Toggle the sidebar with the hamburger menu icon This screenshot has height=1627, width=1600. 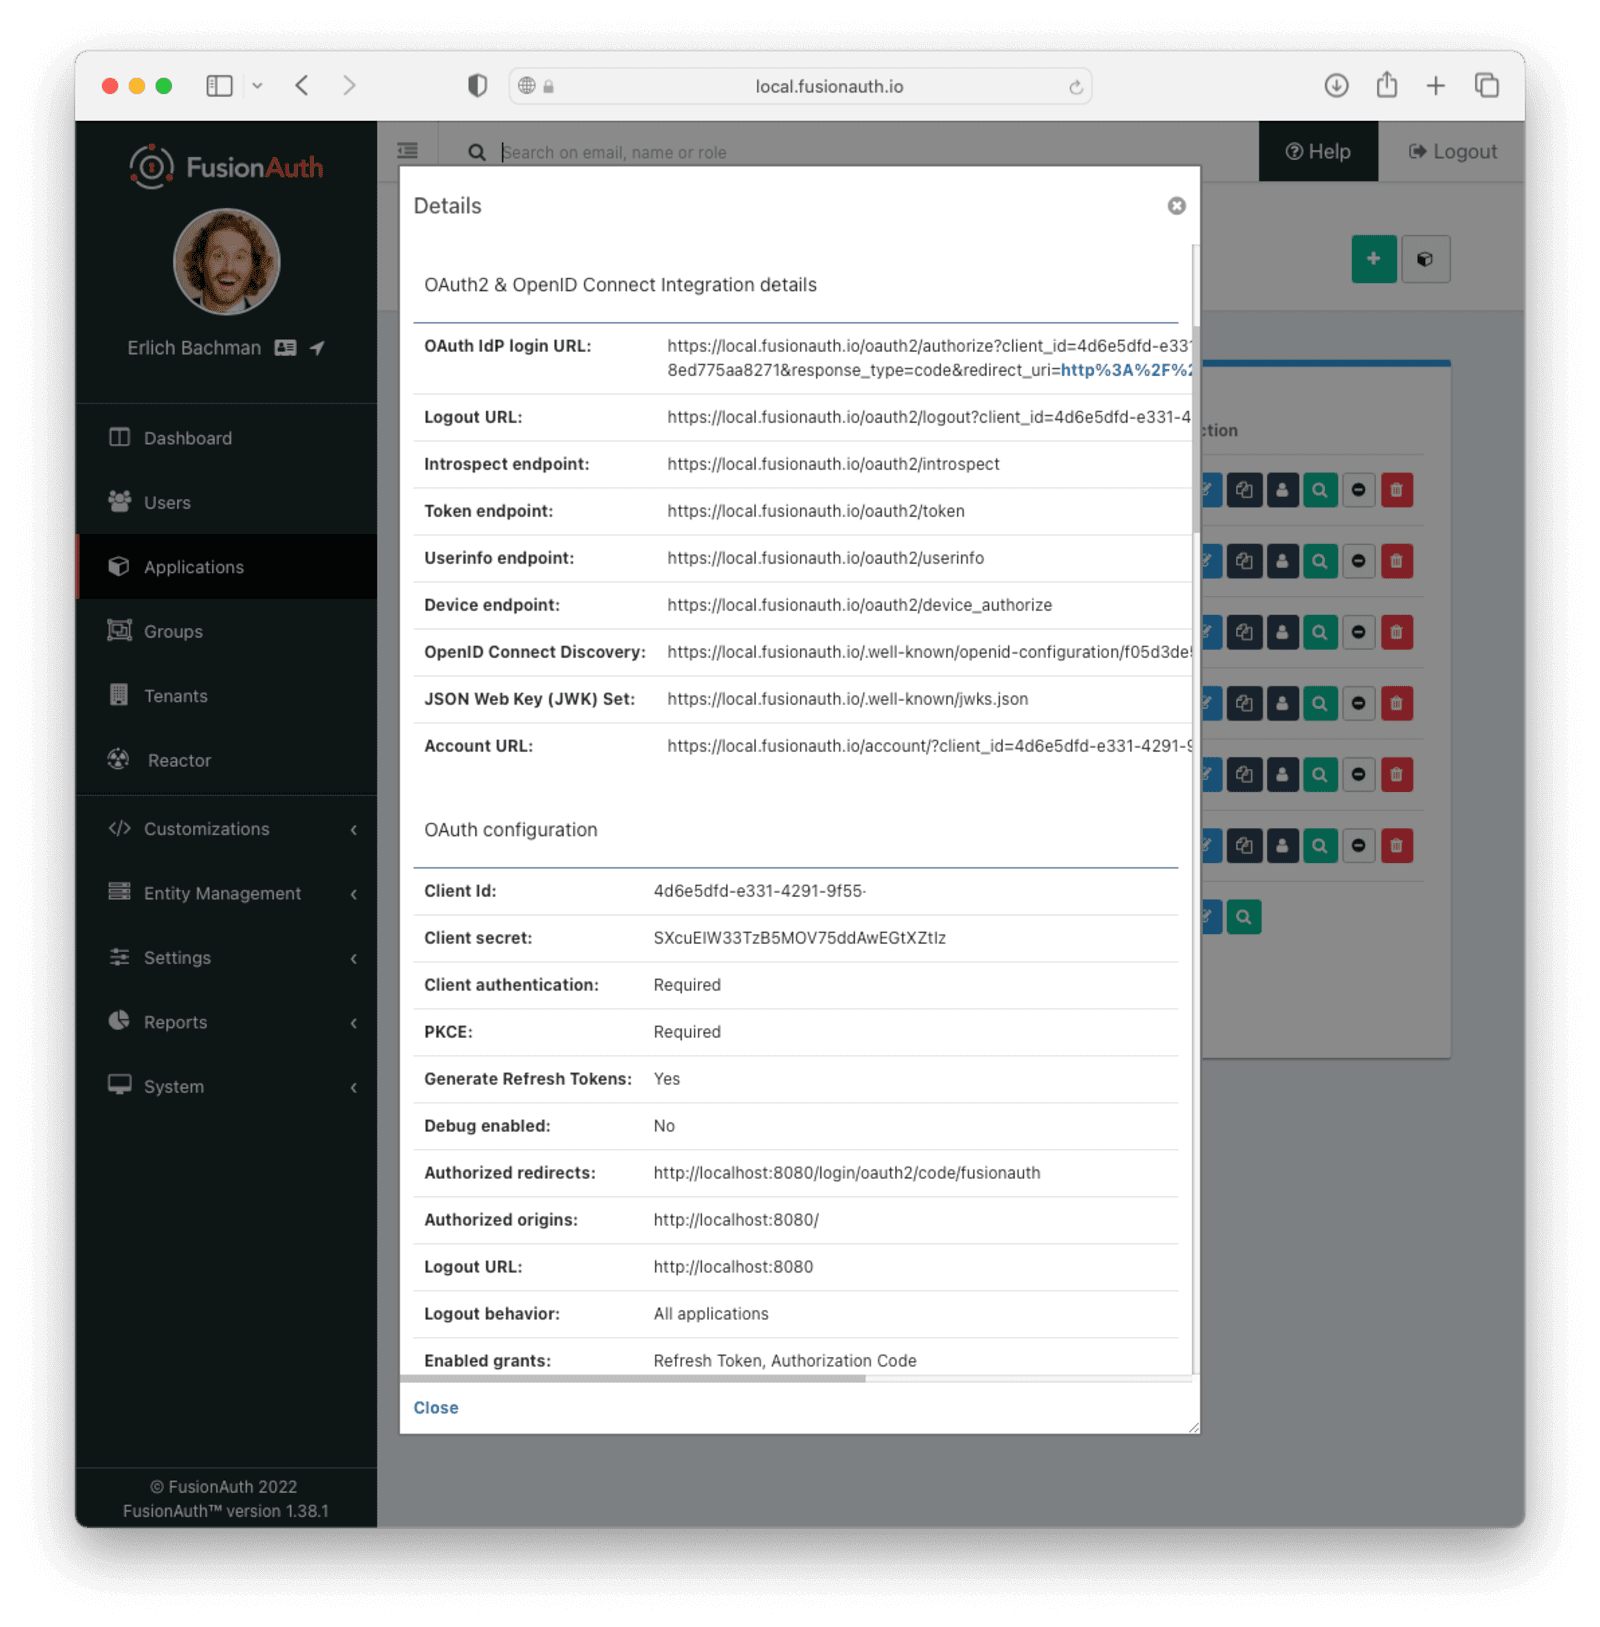click(407, 151)
